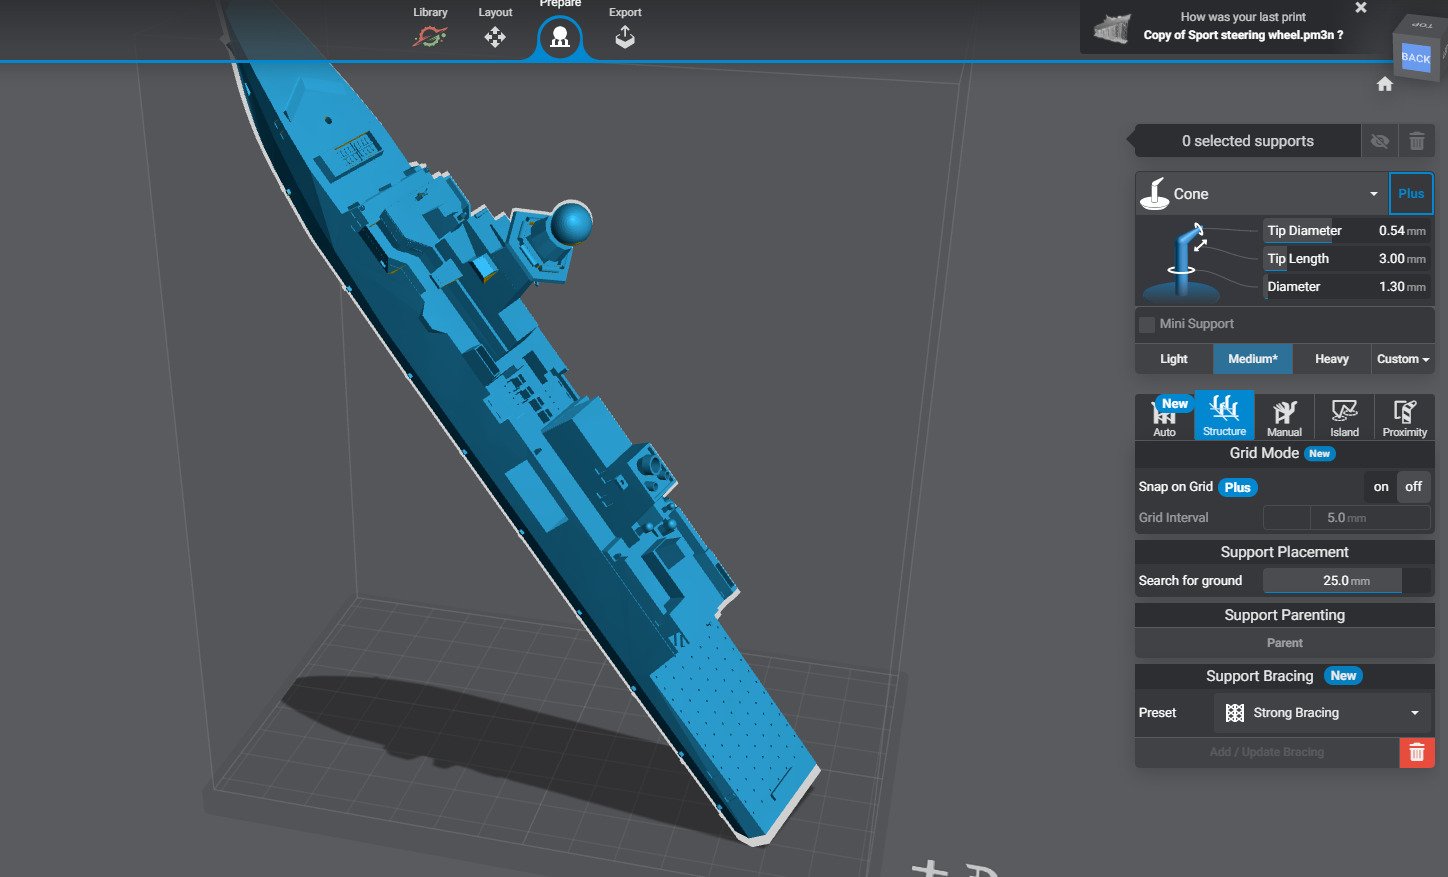
Task: Turn Snap on Grid on
Action: (1381, 487)
